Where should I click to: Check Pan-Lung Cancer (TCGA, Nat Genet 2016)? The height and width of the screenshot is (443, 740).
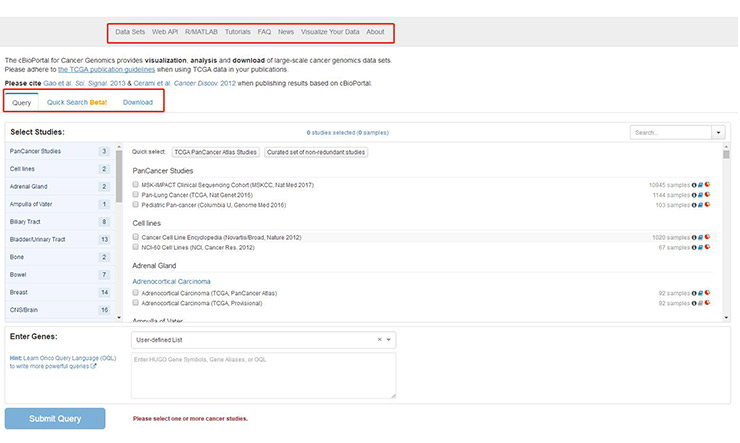[x=135, y=194]
